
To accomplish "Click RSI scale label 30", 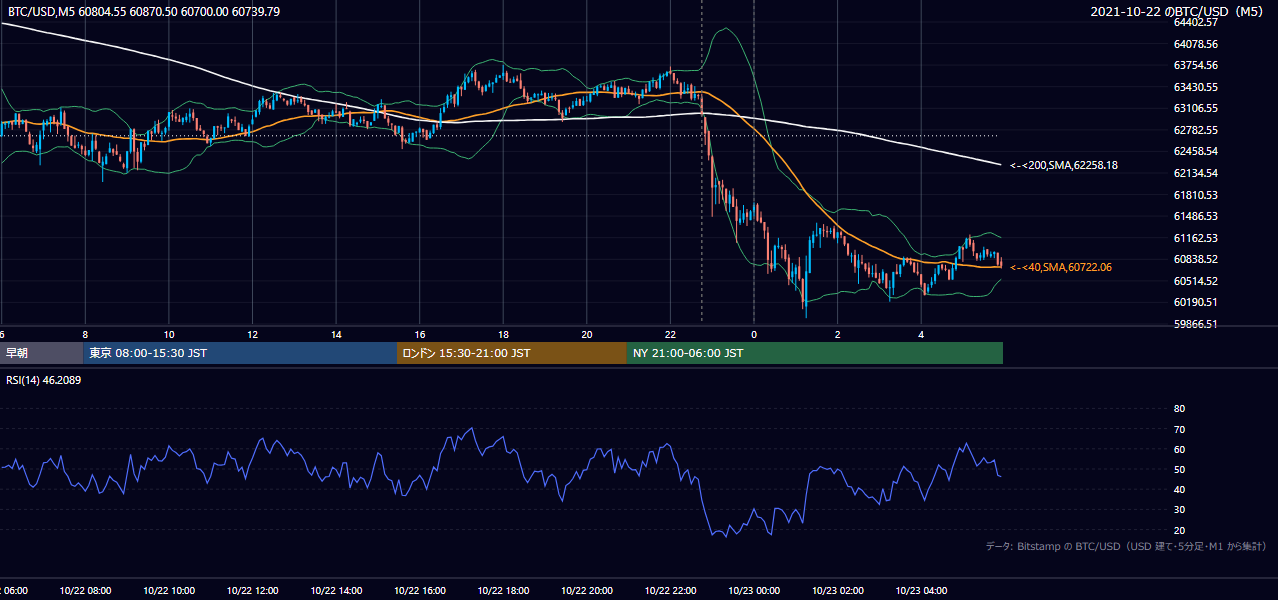I will 1179,510.
